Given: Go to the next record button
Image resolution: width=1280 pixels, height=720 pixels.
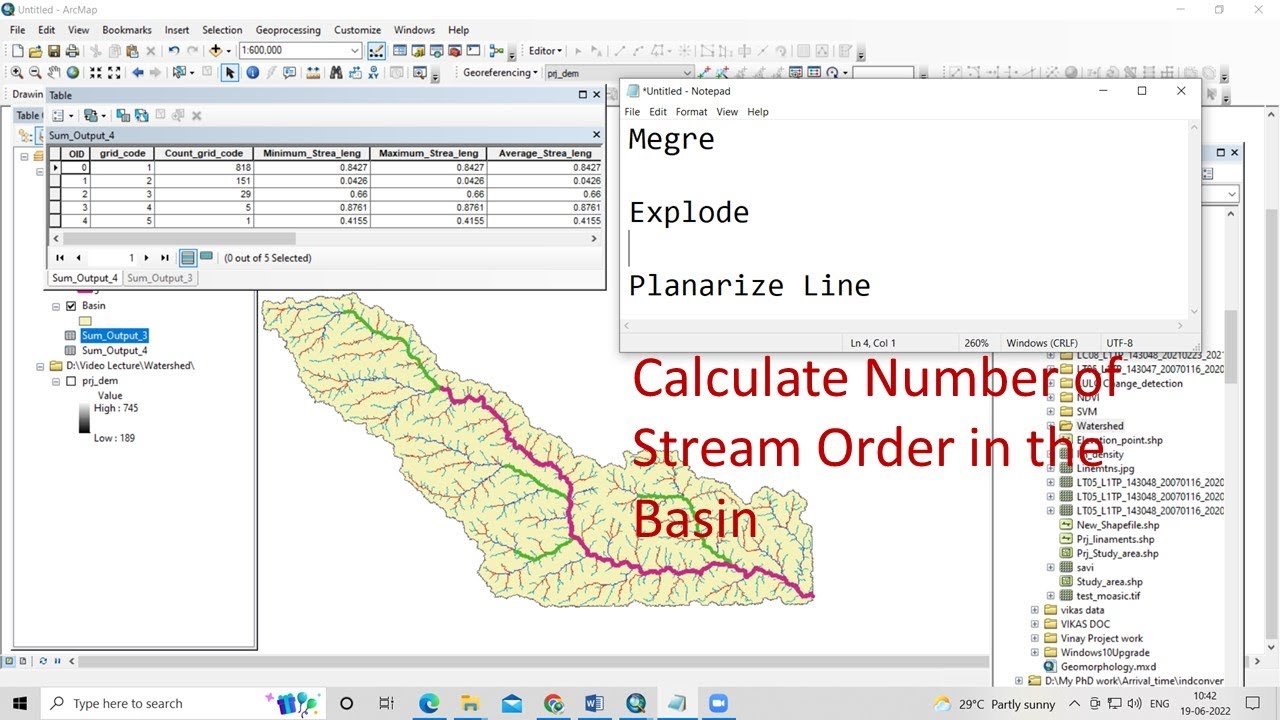Looking at the screenshot, I should point(146,258).
